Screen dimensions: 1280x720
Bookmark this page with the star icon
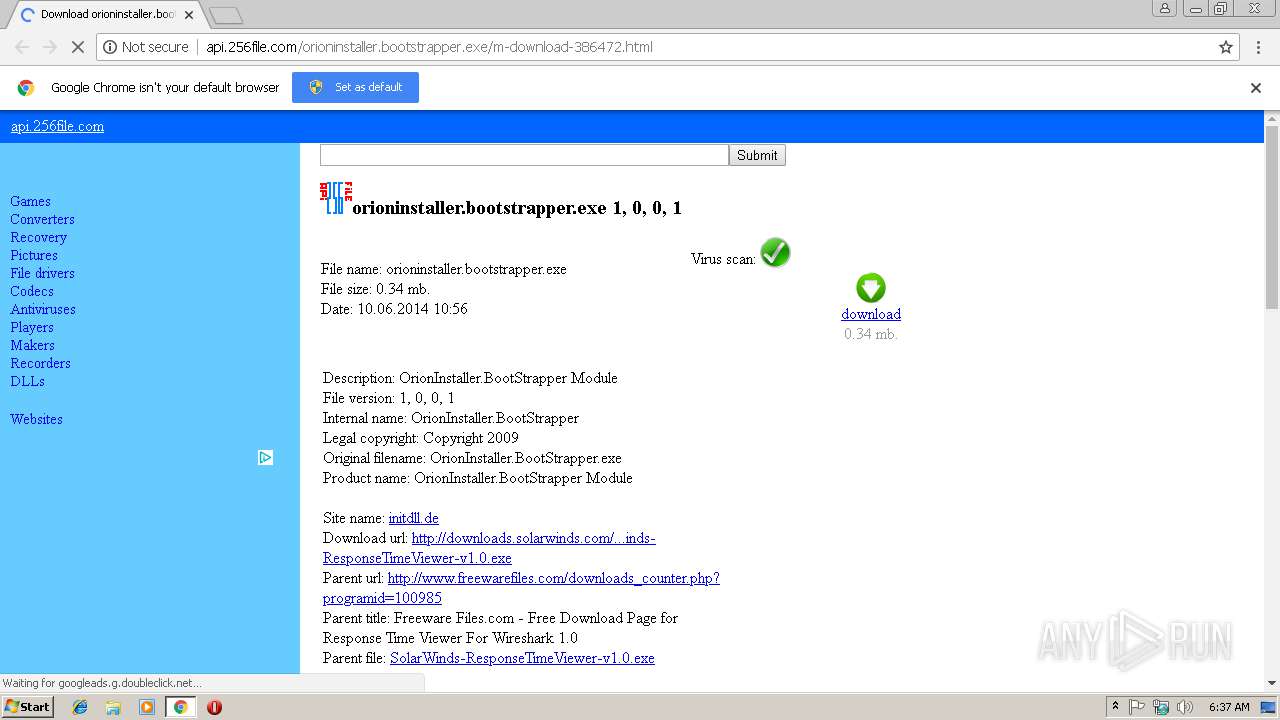click(x=1226, y=47)
